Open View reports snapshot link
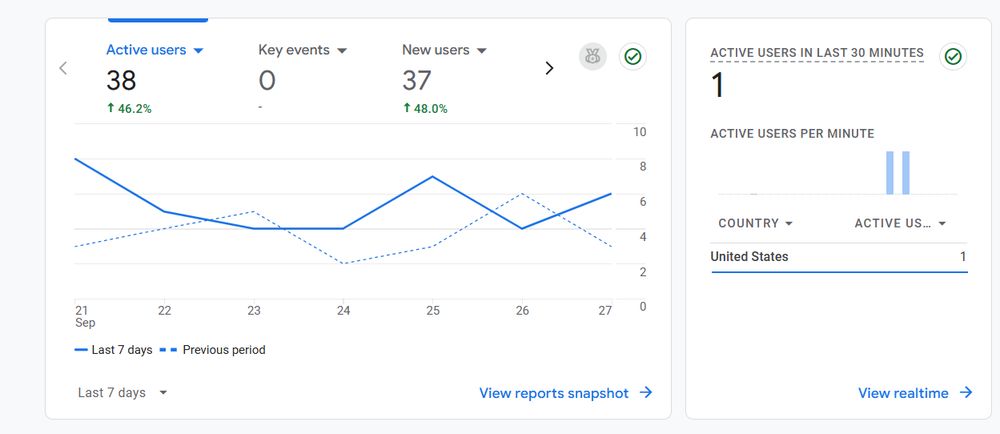 pos(554,393)
